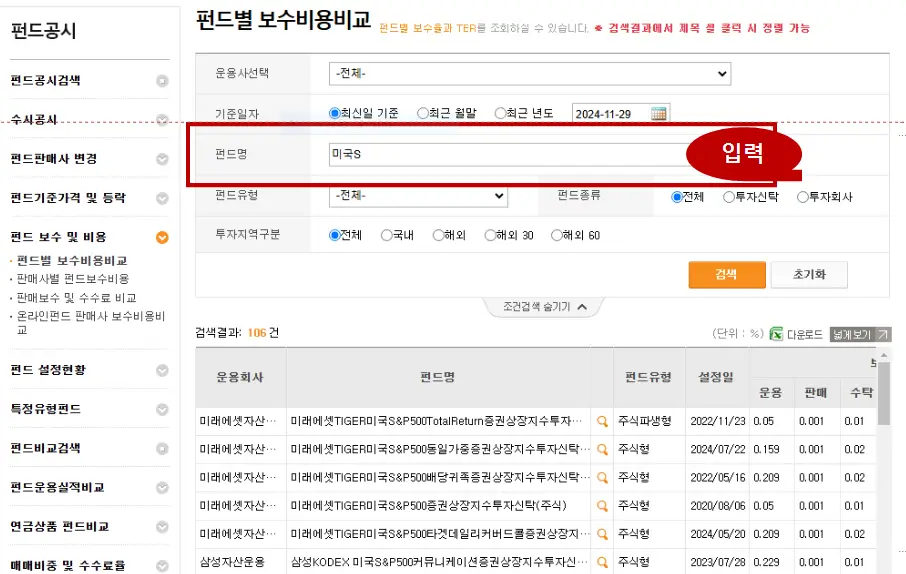Expand 펀드비교검색 arrow icon
The image size is (906, 574).
point(162,449)
